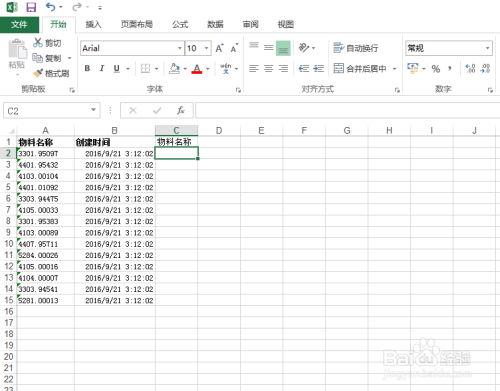
Task: Click the comma style icon
Action: pos(450,69)
